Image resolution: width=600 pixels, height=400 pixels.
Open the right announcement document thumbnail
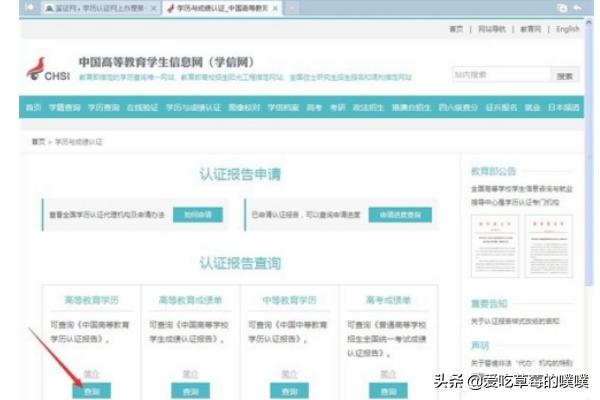click(x=549, y=246)
